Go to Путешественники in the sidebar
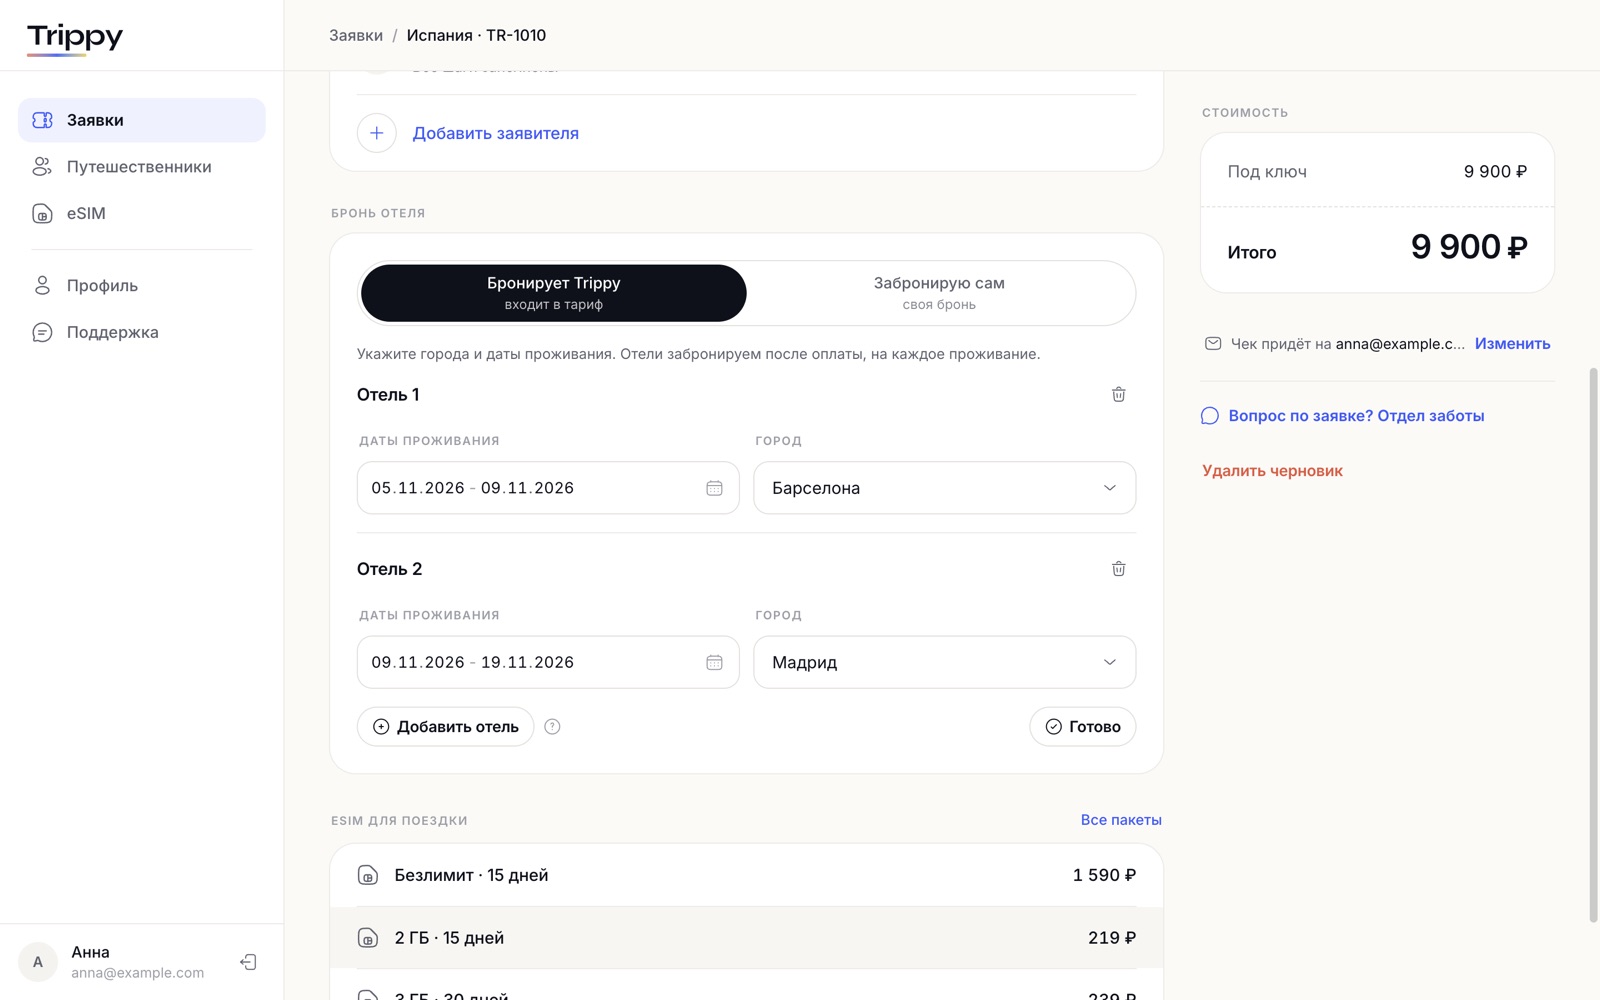This screenshot has height=1000, width=1600. tap(142, 167)
